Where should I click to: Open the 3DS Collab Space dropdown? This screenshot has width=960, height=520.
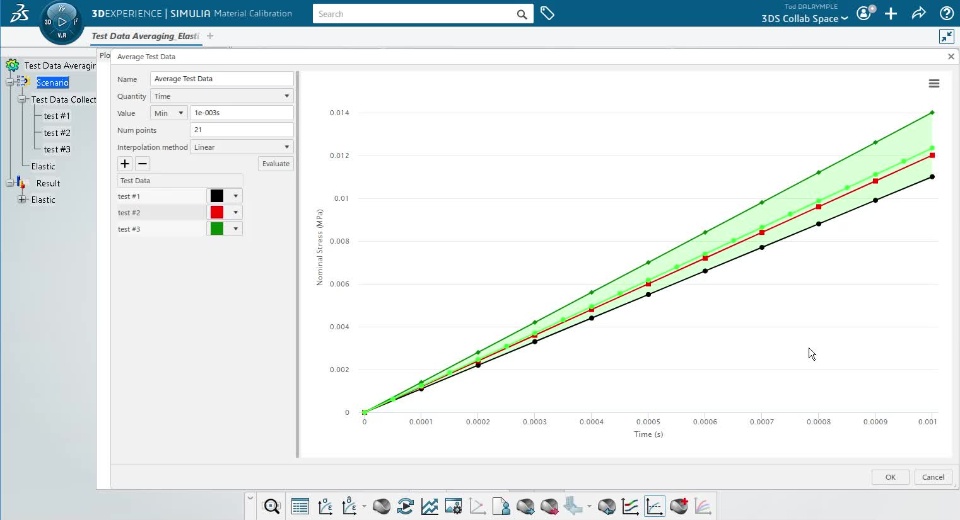click(804, 18)
